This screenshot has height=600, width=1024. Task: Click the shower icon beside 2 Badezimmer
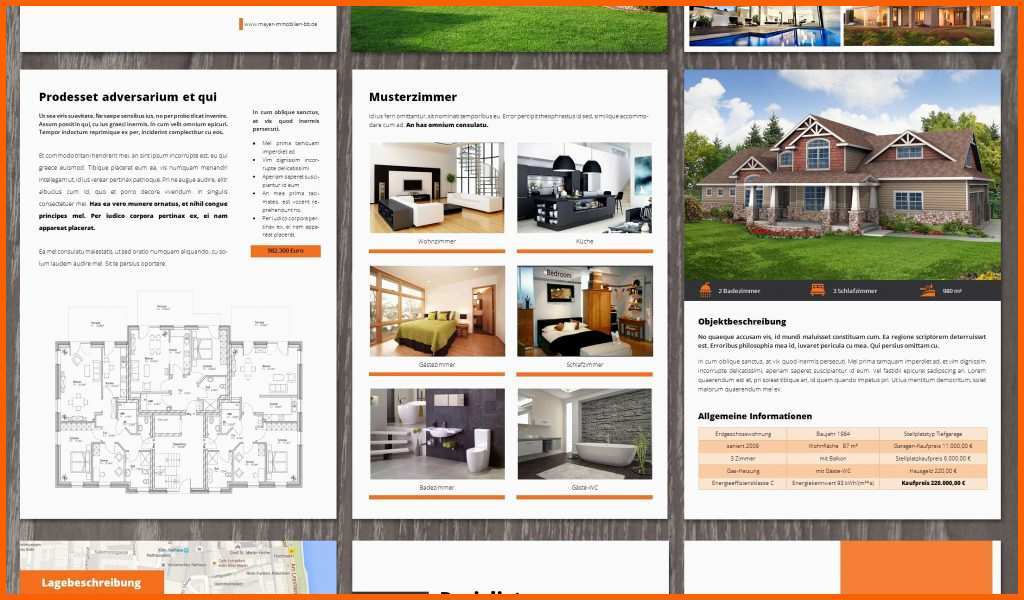click(x=706, y=291)
